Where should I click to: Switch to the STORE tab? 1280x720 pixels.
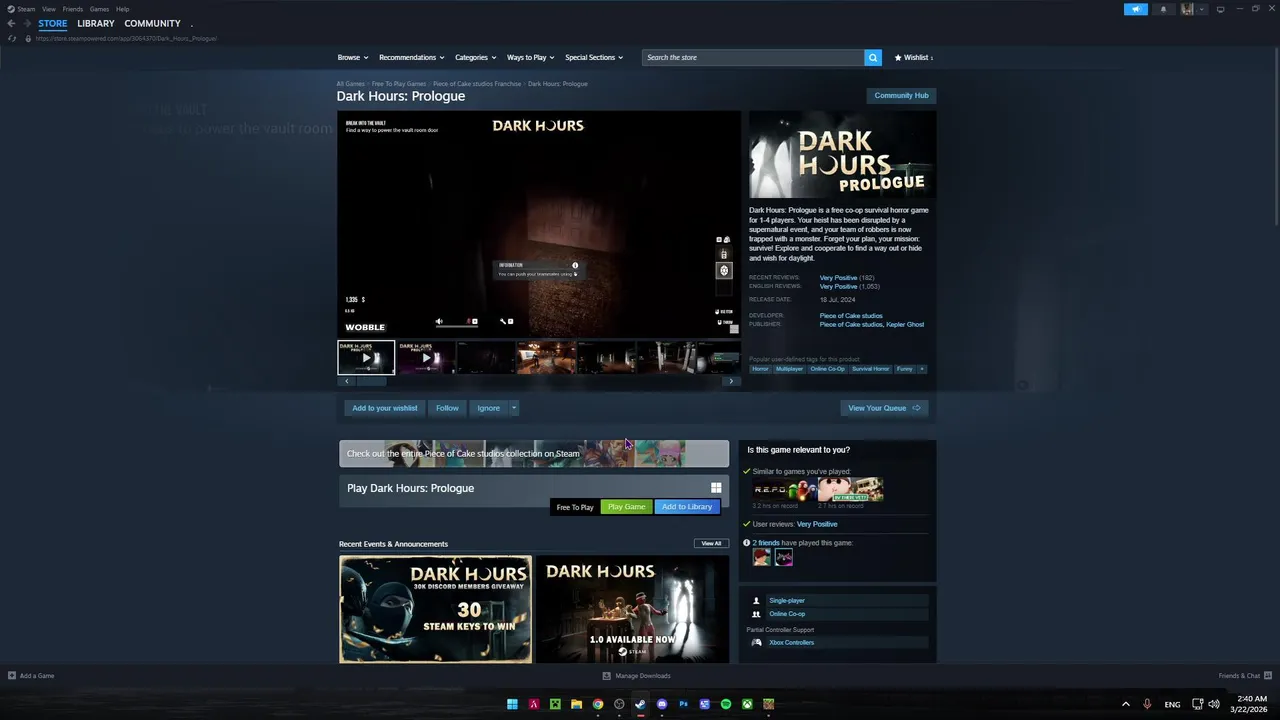click(53, 23)
